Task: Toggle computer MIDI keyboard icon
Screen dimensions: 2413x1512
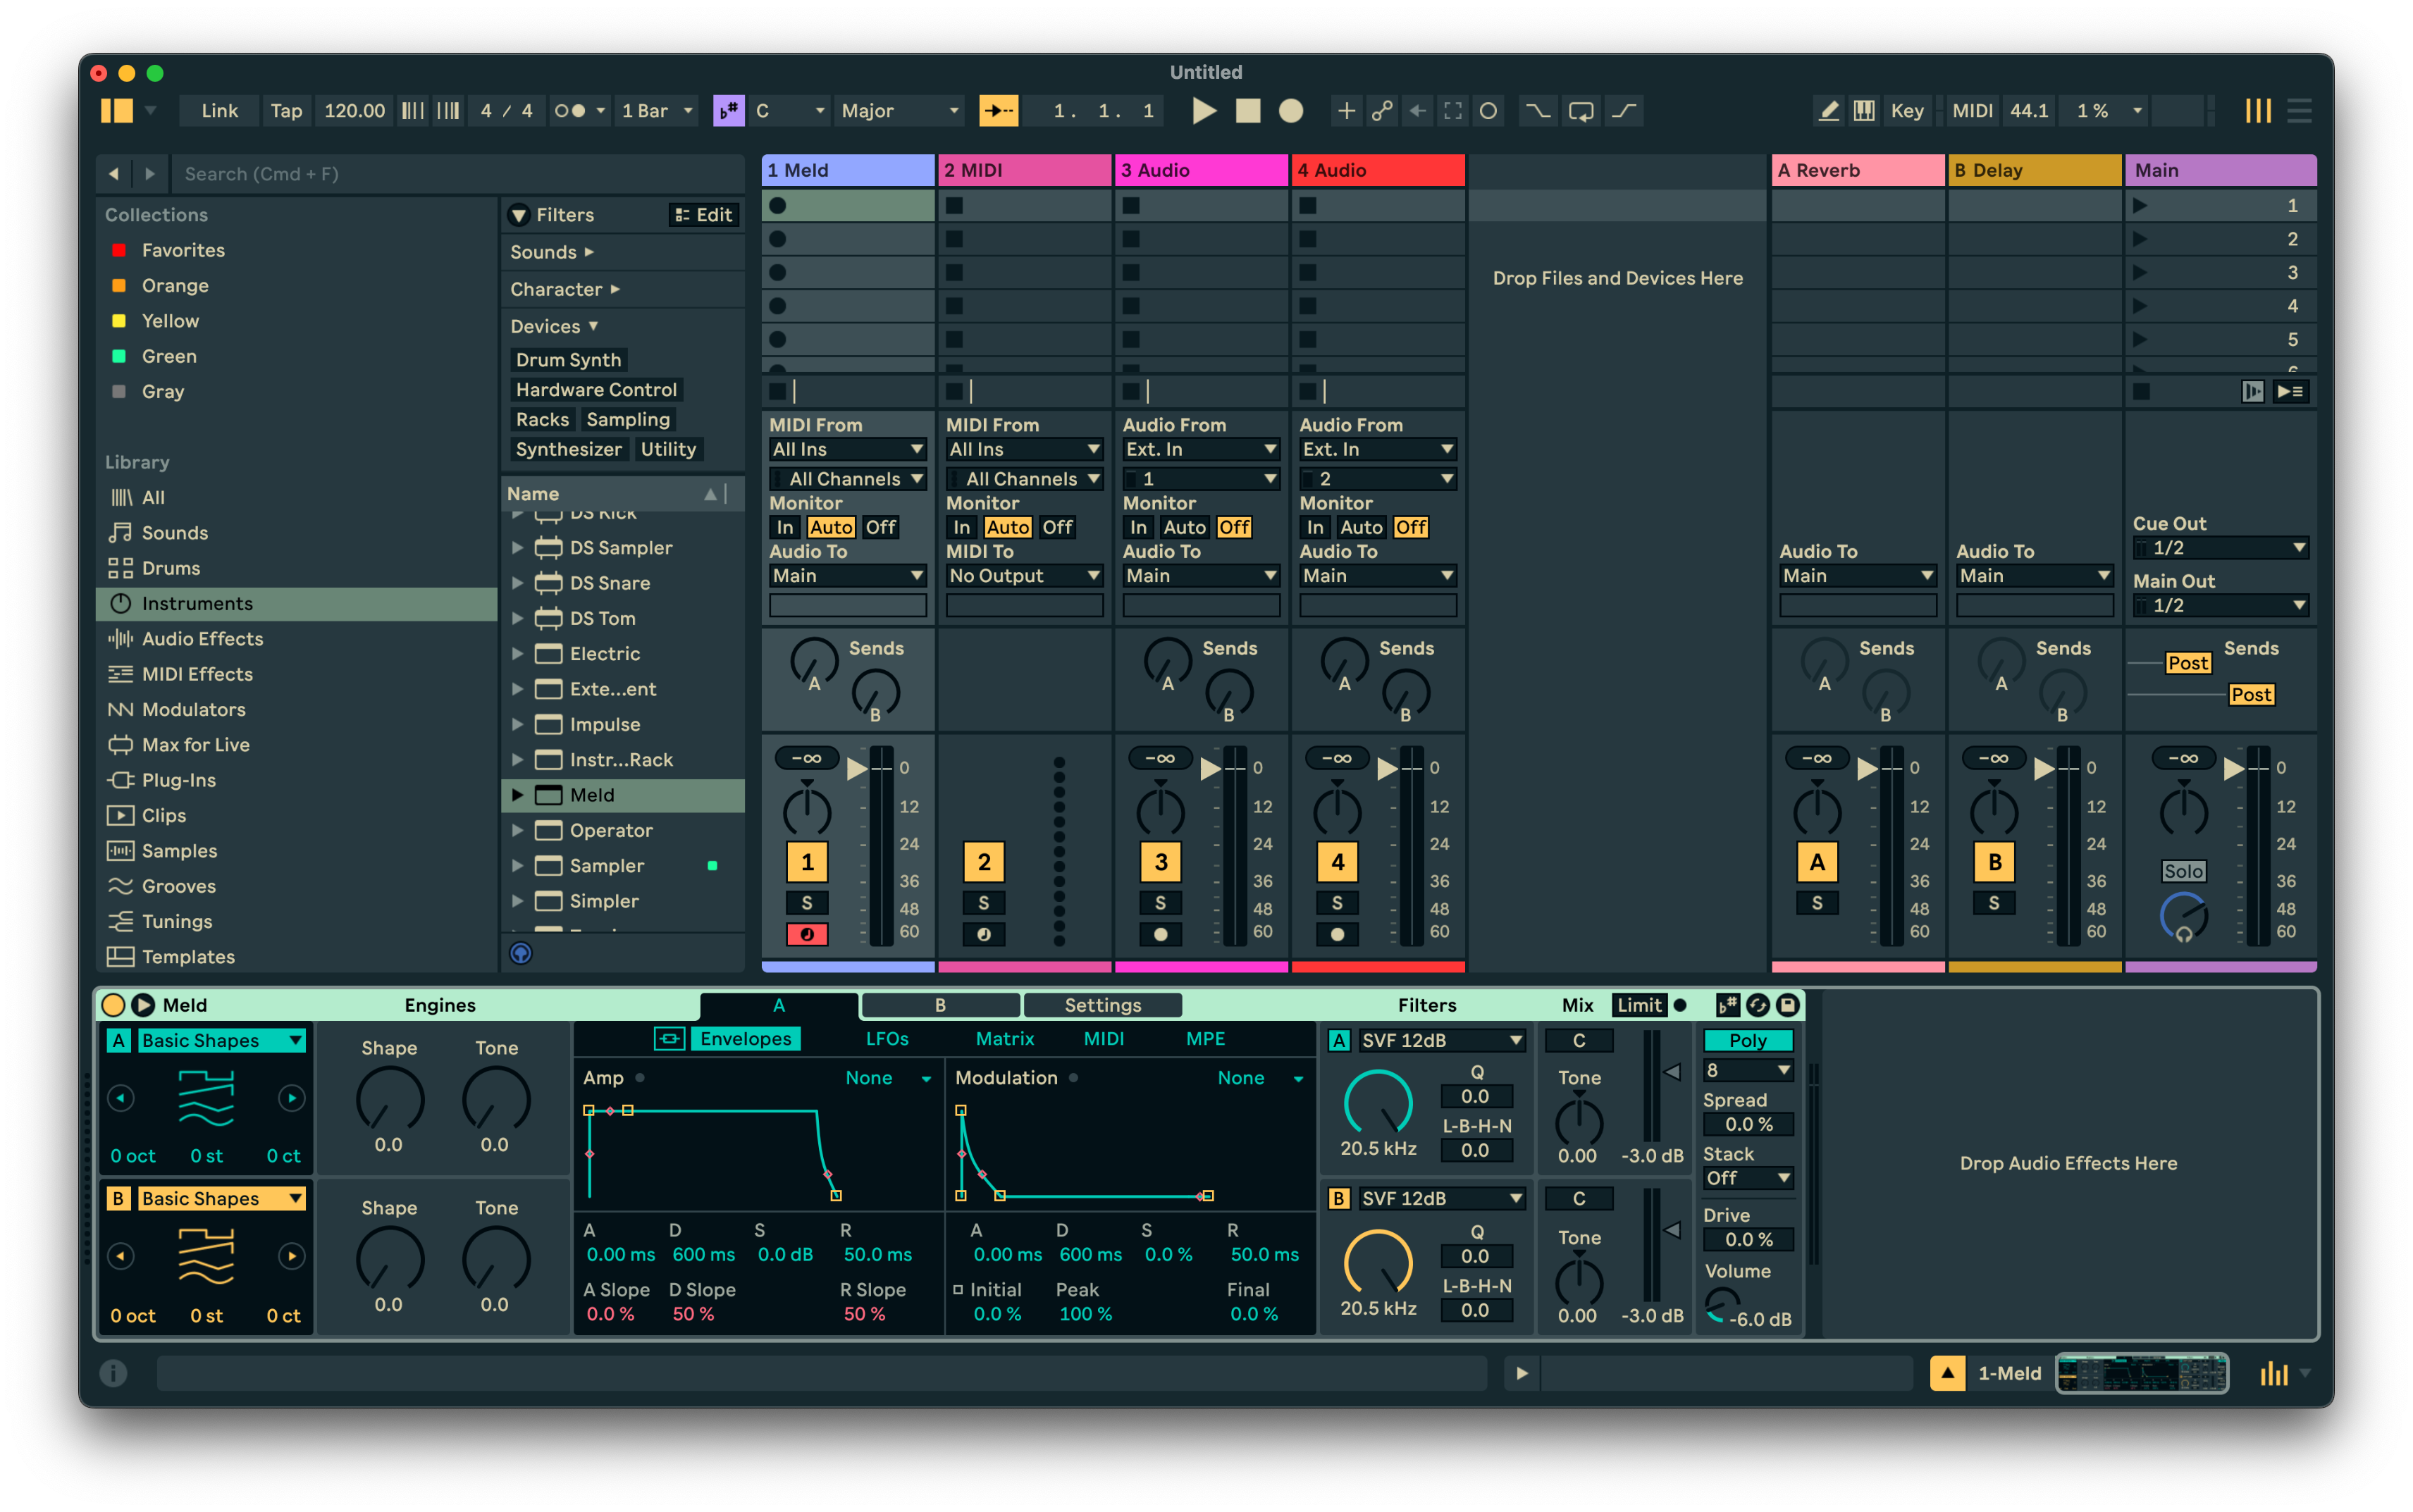Action: point(1864,111)
